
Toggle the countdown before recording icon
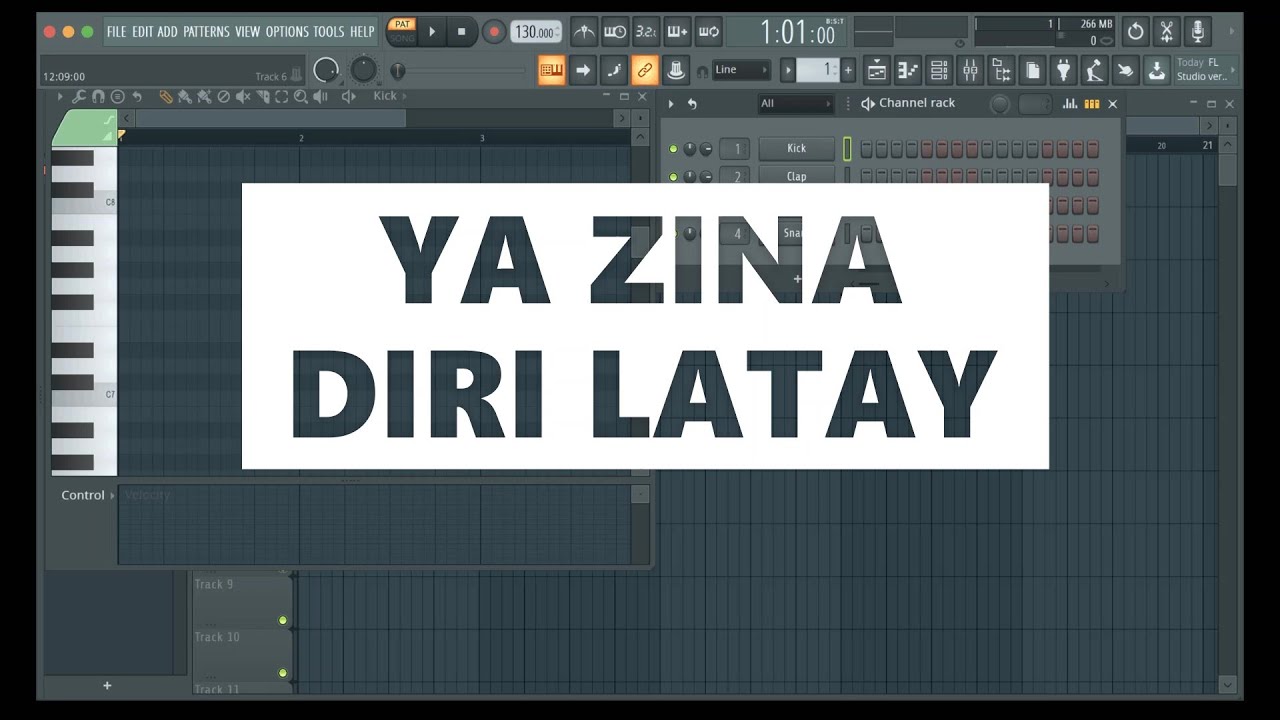pos(646,32)
